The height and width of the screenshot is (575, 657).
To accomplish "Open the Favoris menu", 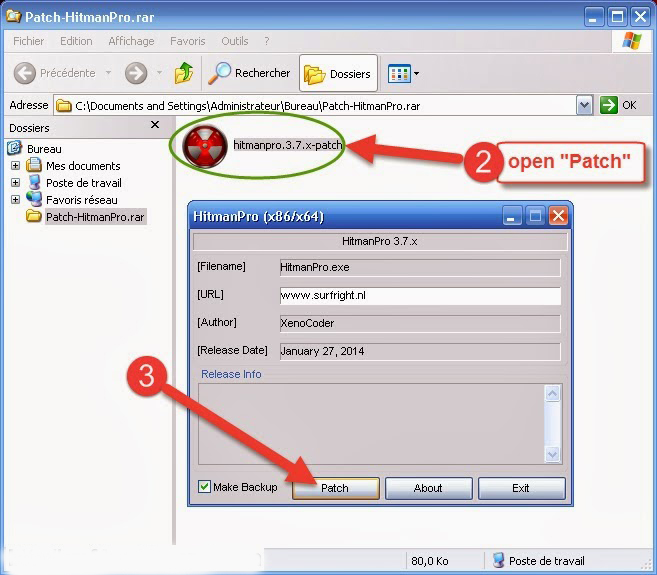I will tap(188, 41).
